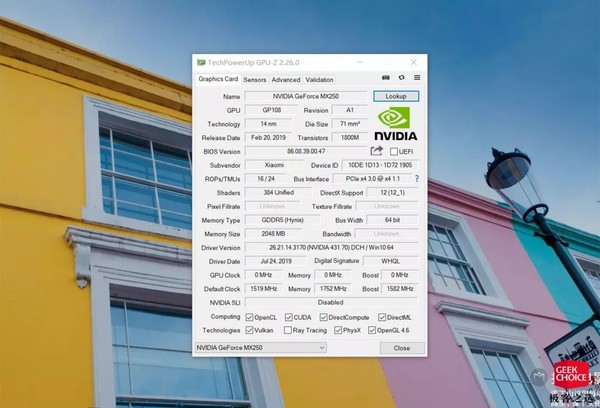
Task: Open the Validation tab
Action: pyautogui.click(x=319, y=80)
